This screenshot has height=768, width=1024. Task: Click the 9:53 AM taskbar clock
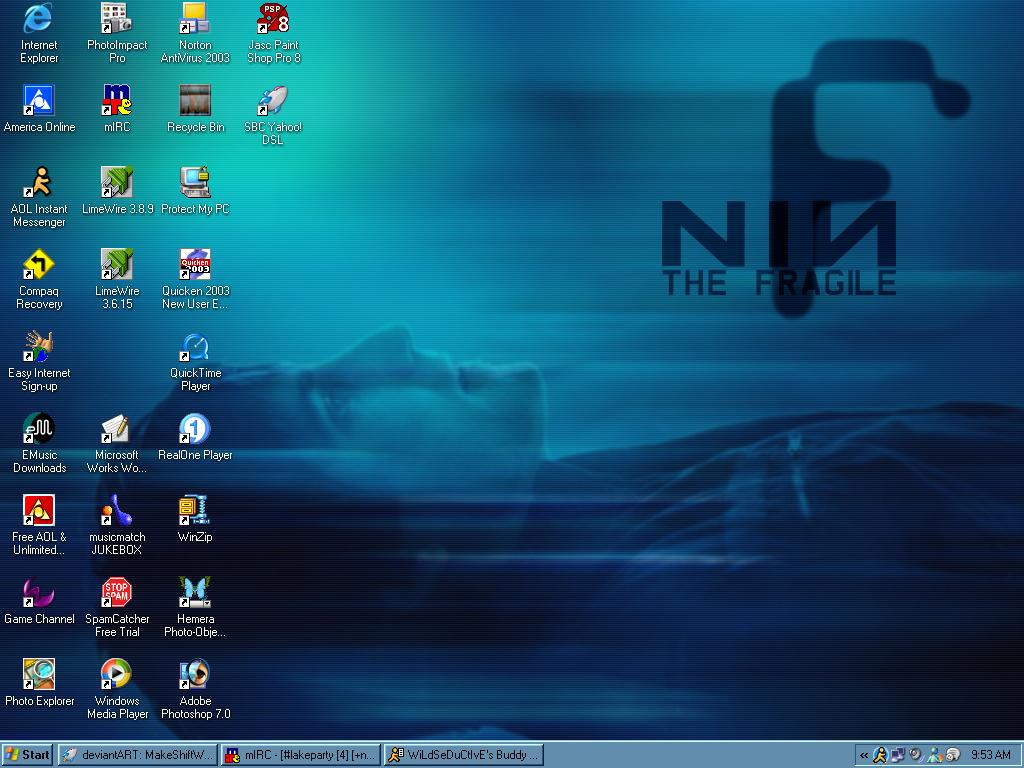click(991, 756)
